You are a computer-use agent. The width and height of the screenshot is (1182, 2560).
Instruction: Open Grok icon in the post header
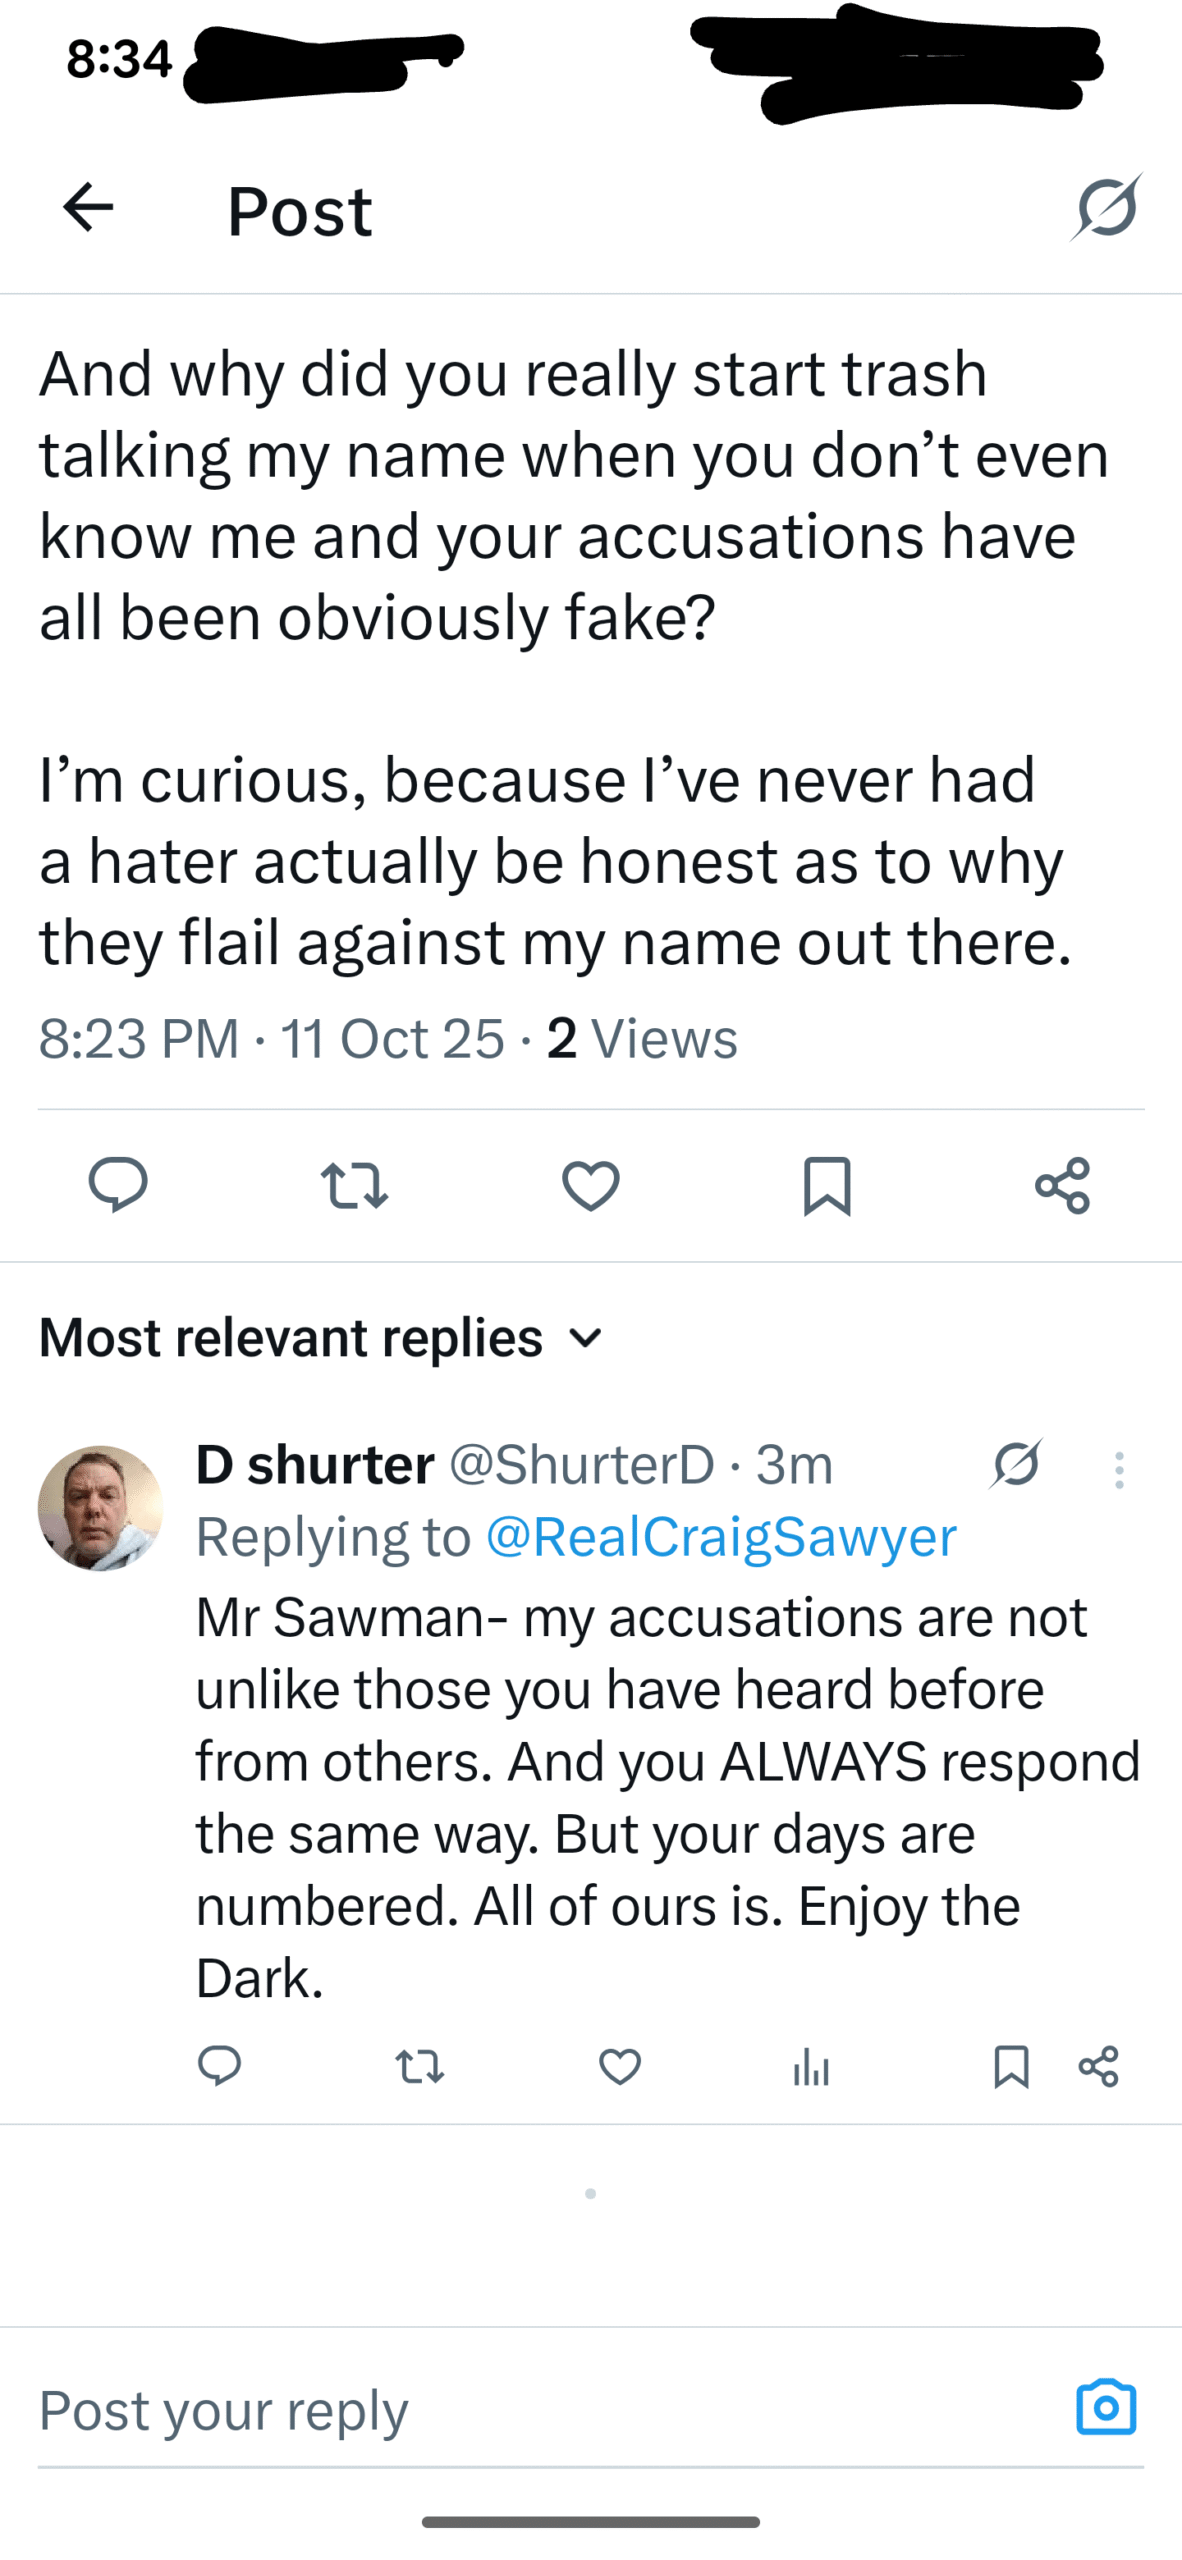pos(1106,208)
